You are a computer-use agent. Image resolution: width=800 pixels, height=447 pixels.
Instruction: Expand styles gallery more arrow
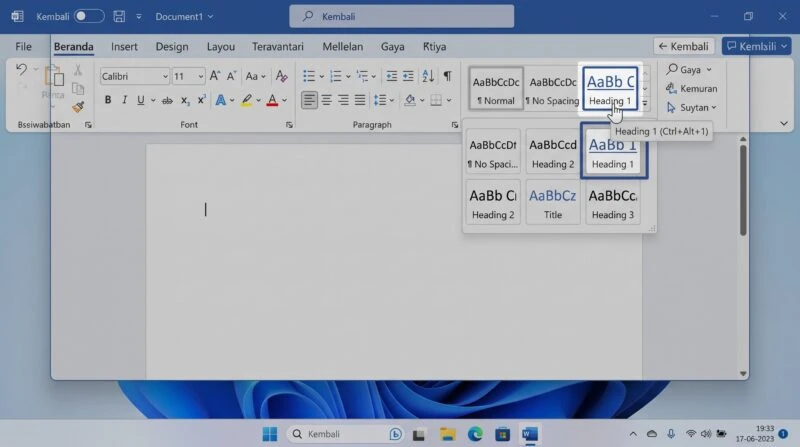click(x=645, y=103)
